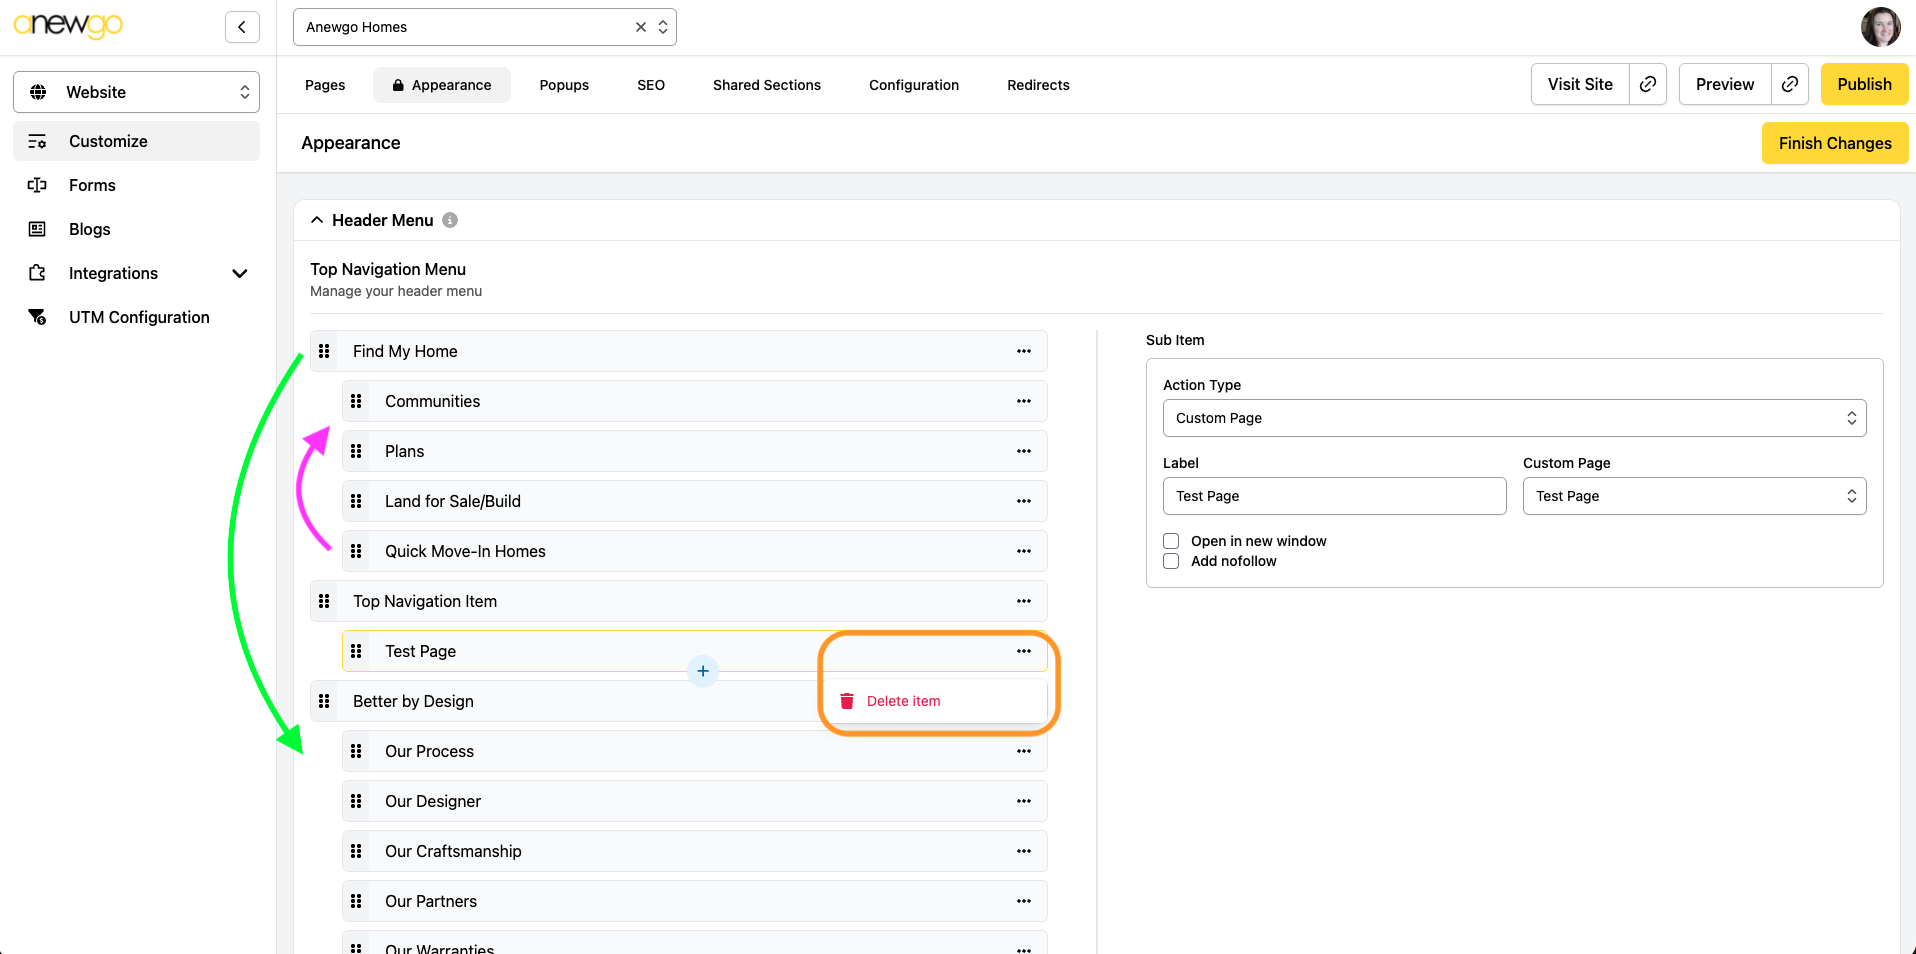The width and height of the screenshot is (1916, 954).
Task: Click the copy link icon beside Visit Site
Action: coord(1648,85)
